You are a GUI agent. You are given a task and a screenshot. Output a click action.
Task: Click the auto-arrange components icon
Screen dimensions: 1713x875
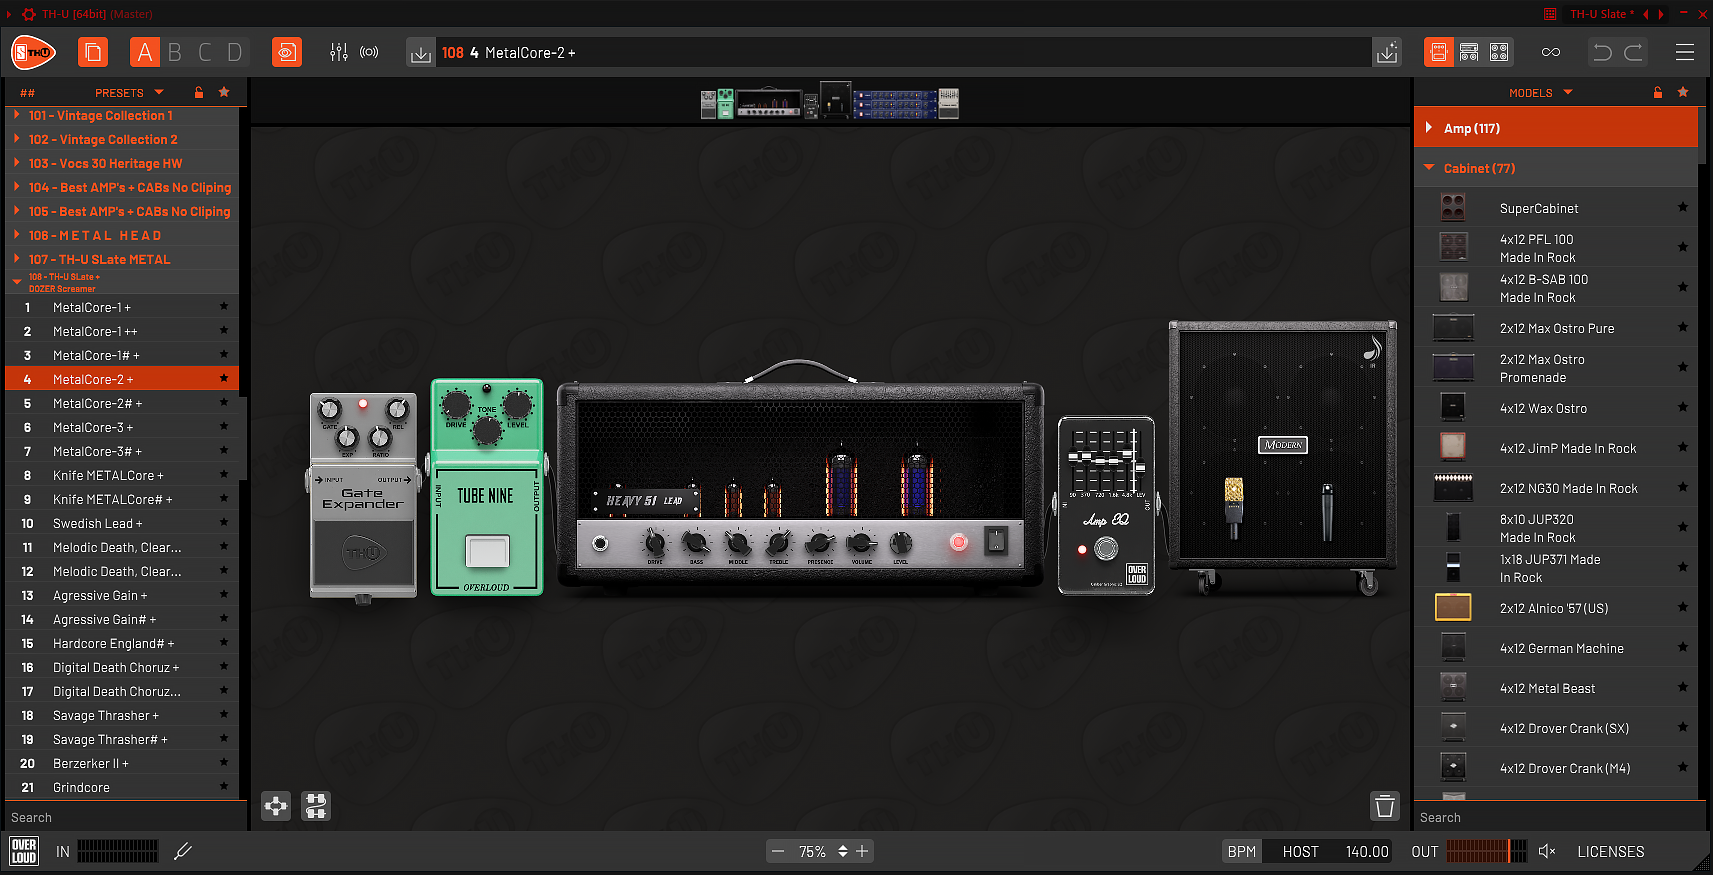tap(316, 806)
